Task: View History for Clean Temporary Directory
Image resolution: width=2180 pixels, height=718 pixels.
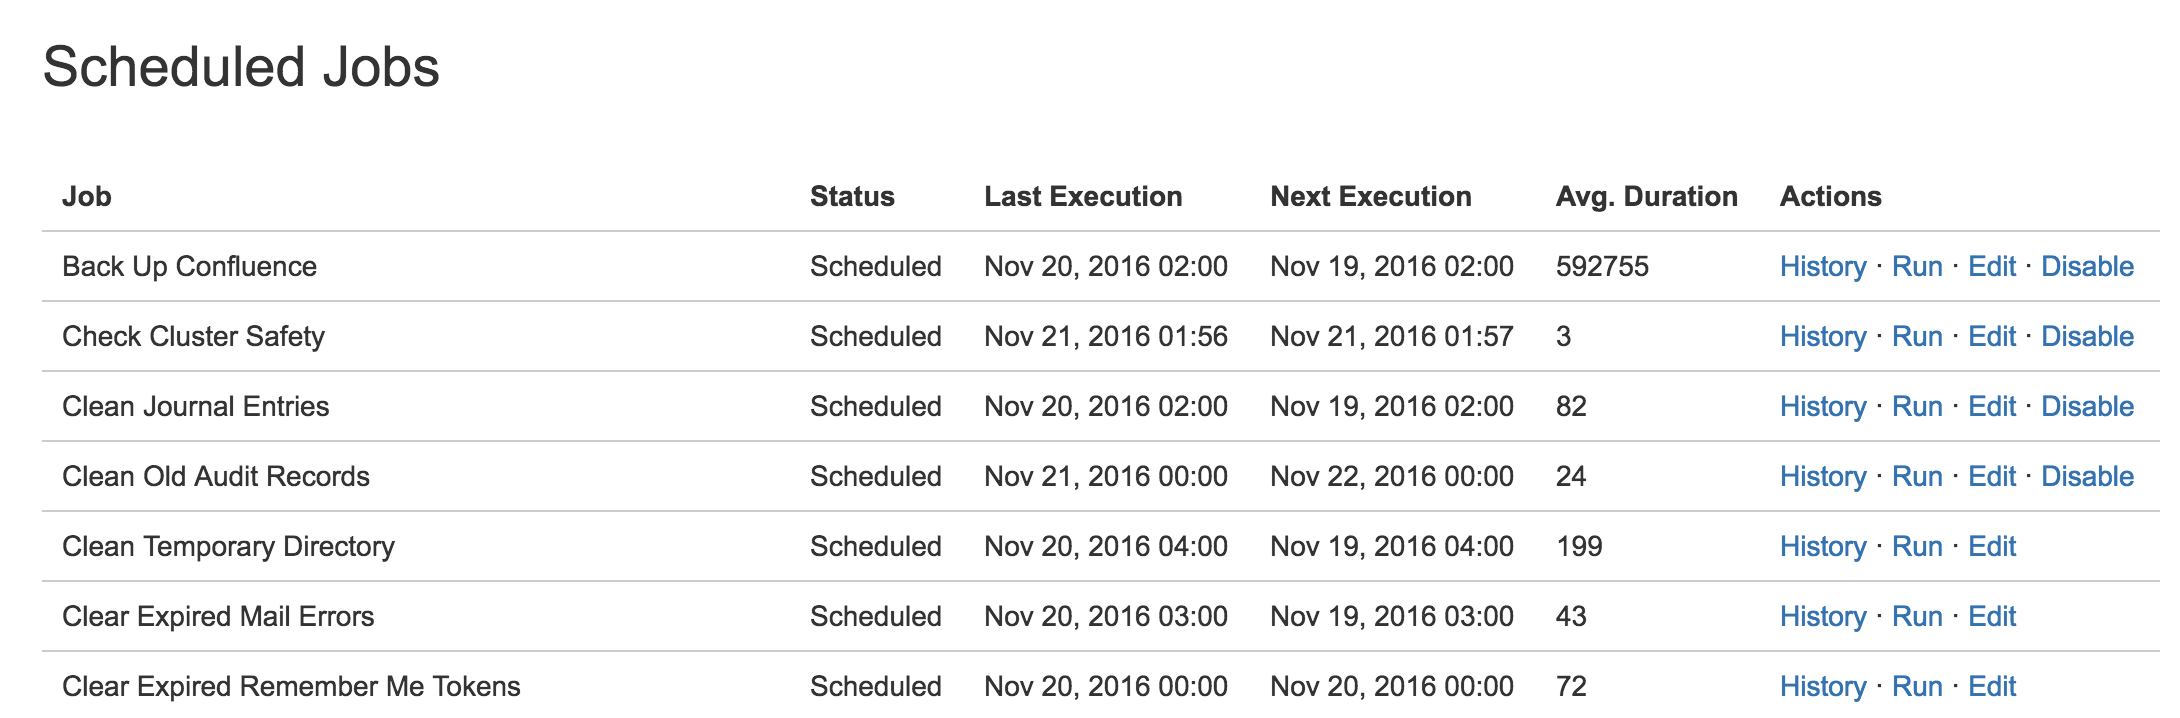Action: click(x=1823, y=546)
